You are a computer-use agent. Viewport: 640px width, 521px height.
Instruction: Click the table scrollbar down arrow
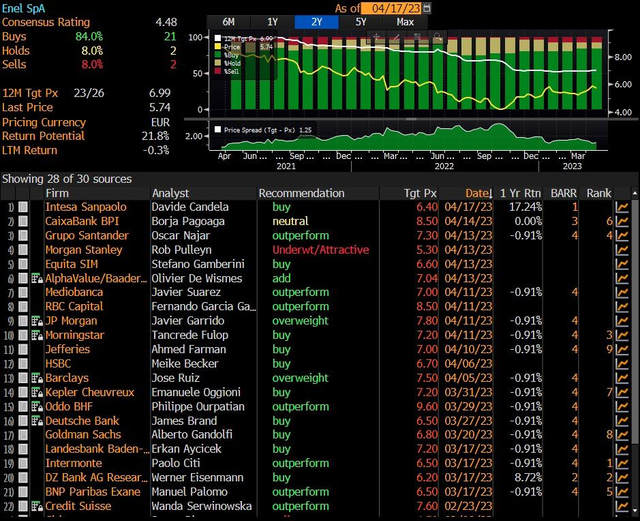point(634,510)
